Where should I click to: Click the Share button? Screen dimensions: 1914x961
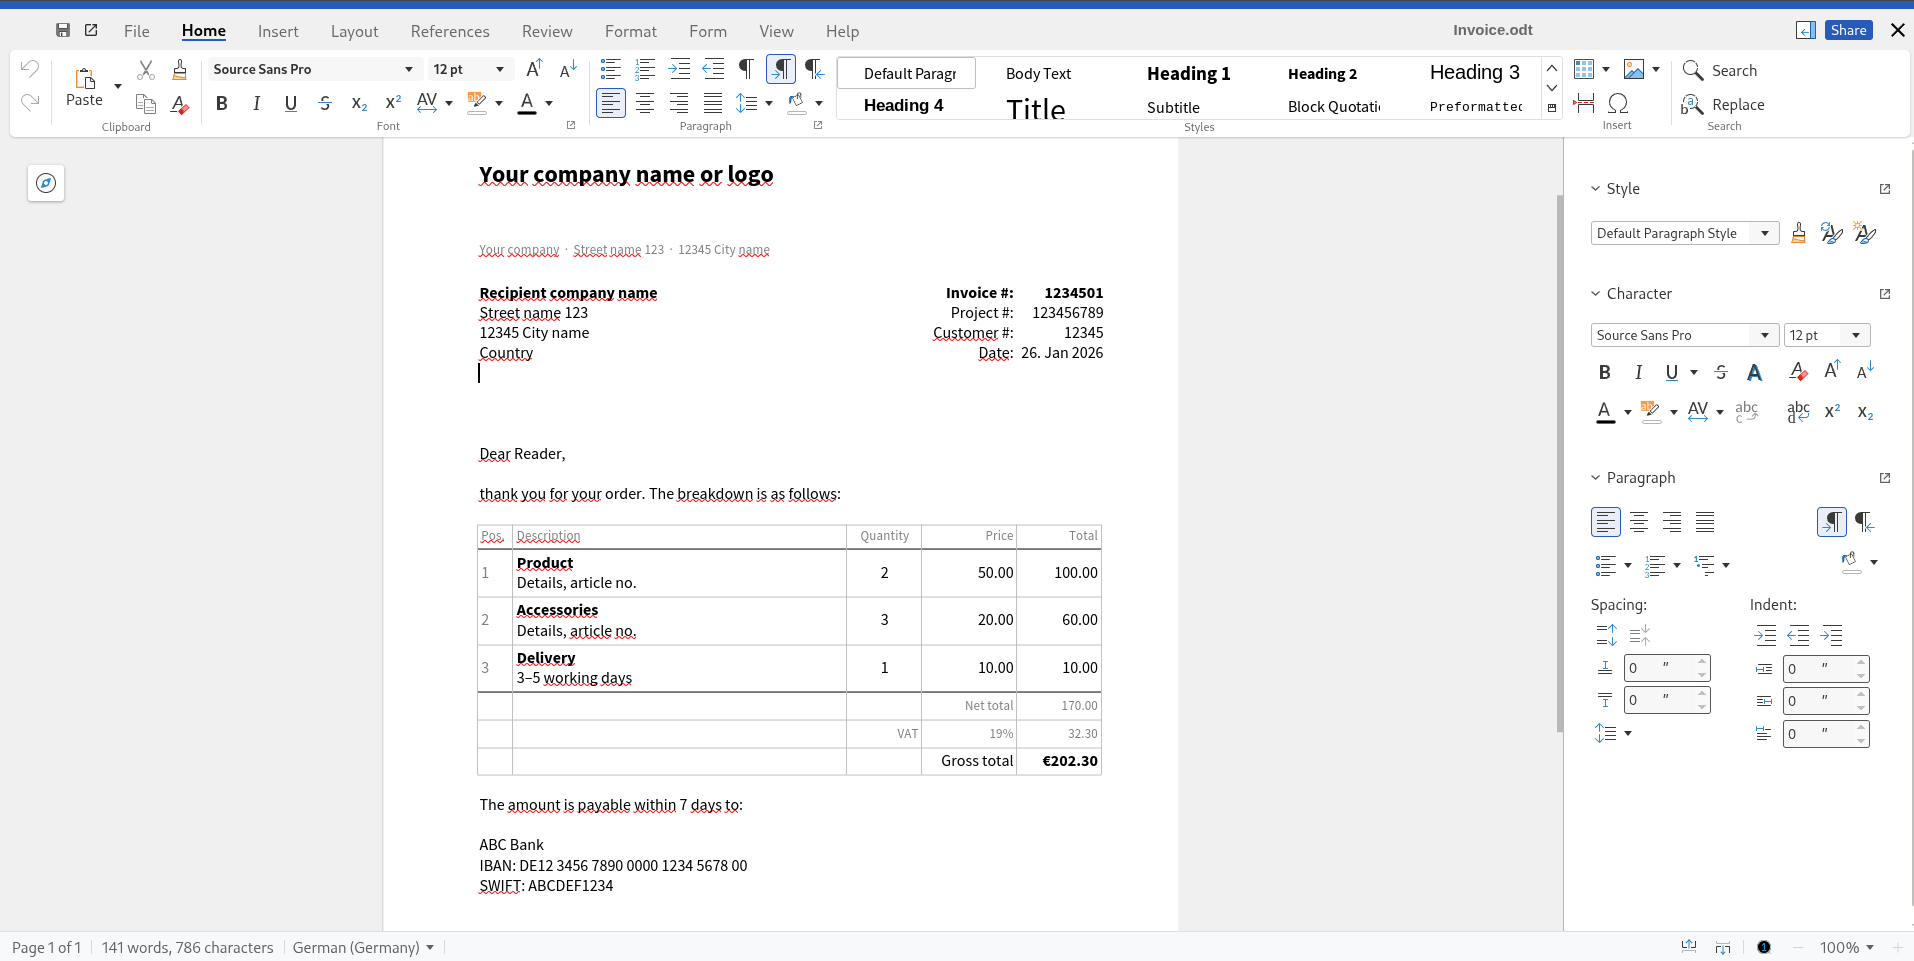coord(1848,30)
